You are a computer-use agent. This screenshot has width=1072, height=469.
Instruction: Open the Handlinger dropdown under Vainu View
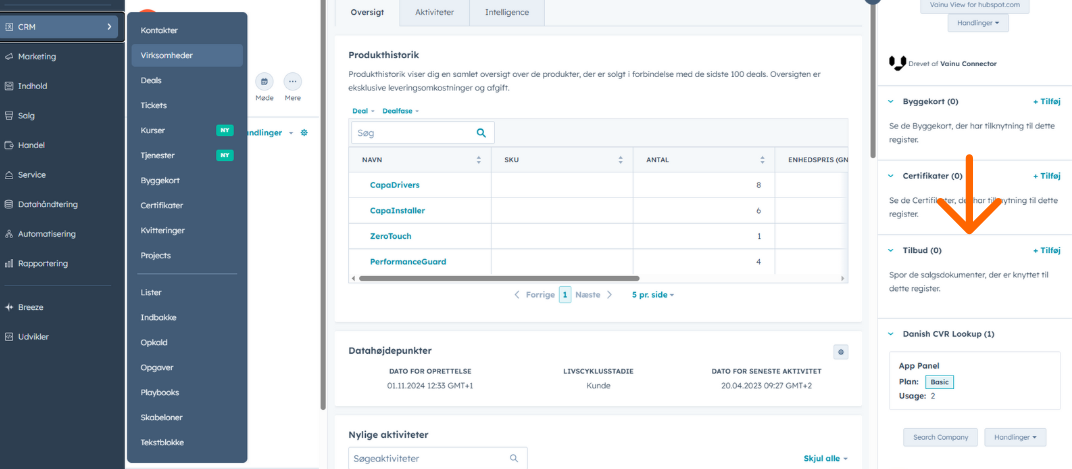(x=978, y=23)
